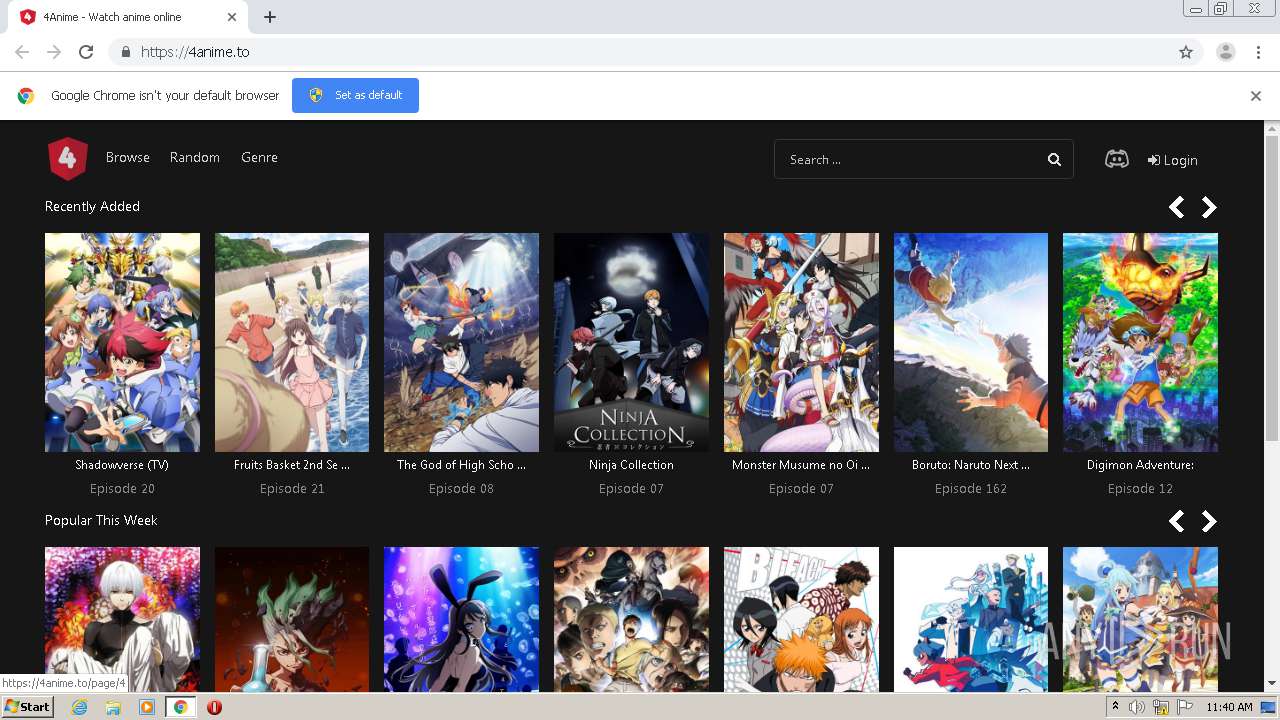
Task: Open the Browse menu
Action: point(128,158)
